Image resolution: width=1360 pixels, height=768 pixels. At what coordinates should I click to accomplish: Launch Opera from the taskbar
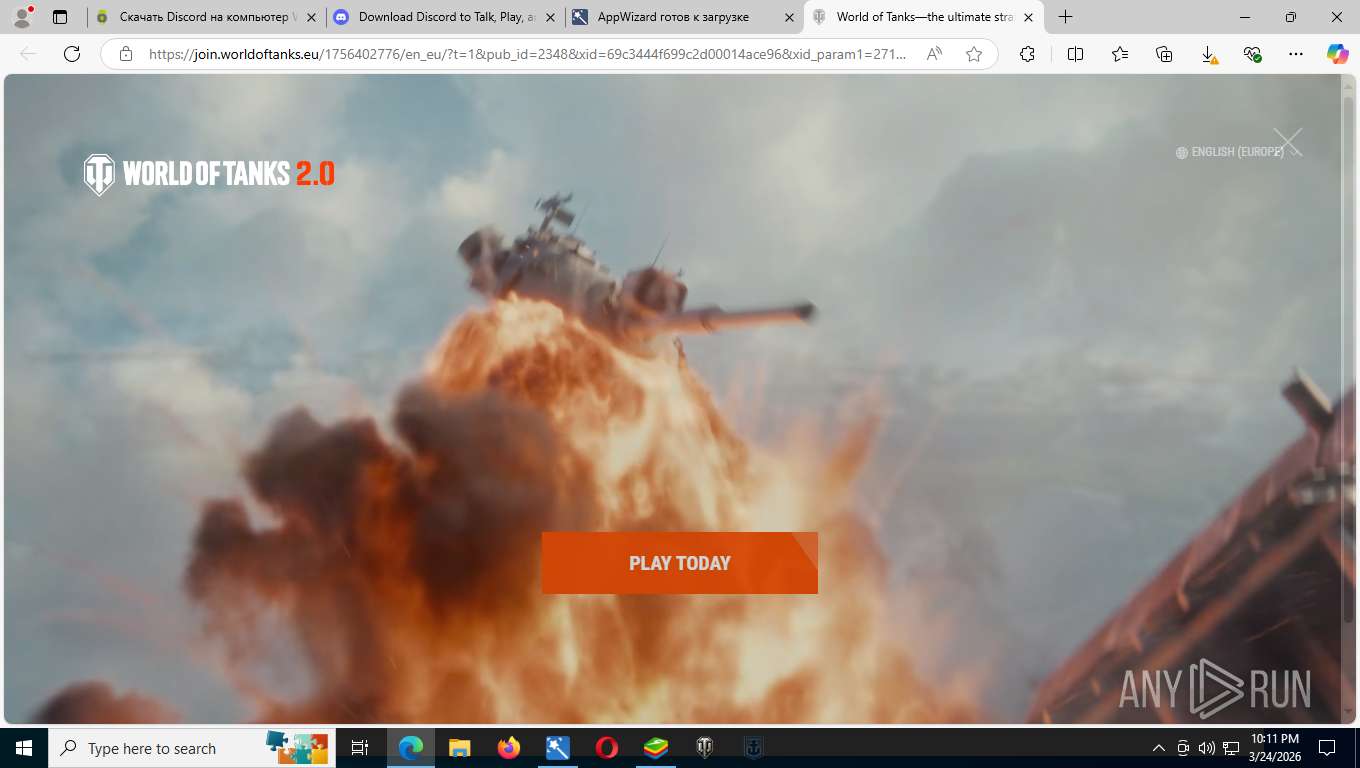(606, 748)
